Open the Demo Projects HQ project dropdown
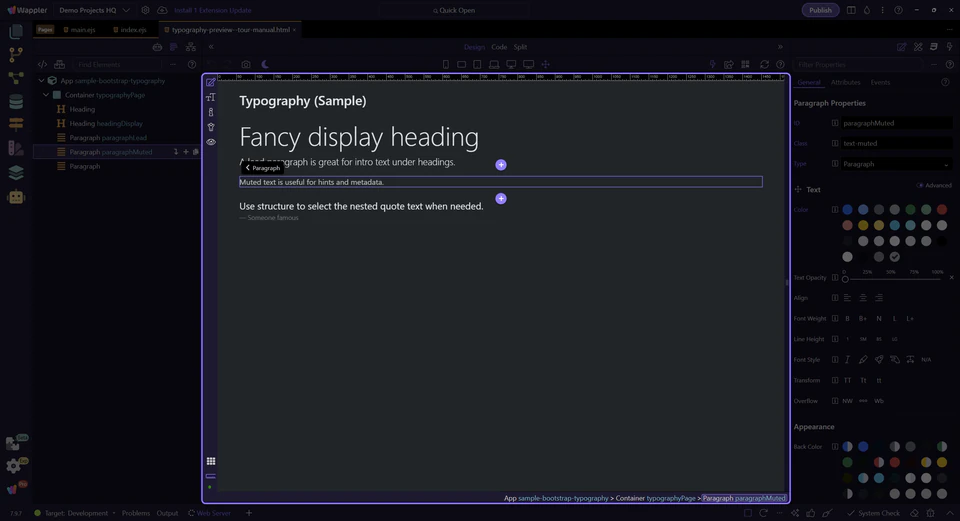This screenshot has width=960, height=521. point(94,10)
